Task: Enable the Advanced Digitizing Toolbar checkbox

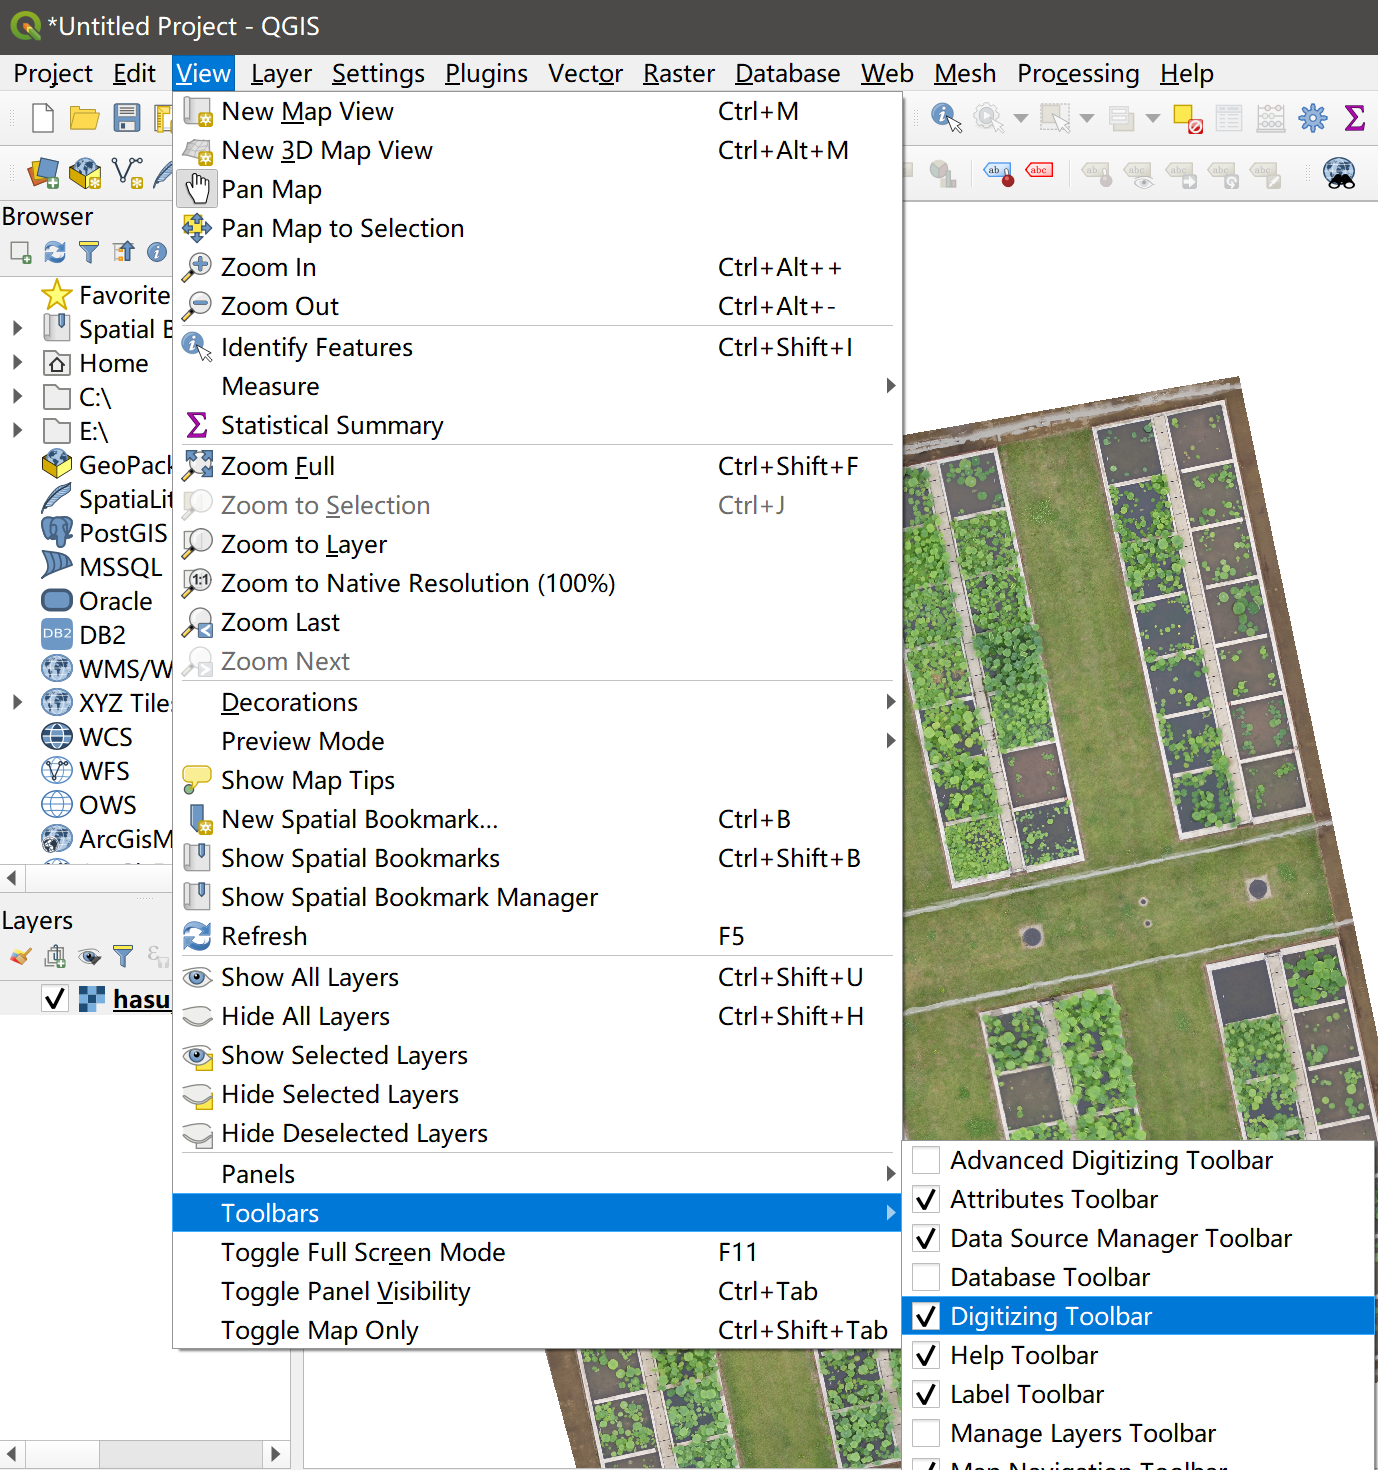Action: click(926, 1160)
